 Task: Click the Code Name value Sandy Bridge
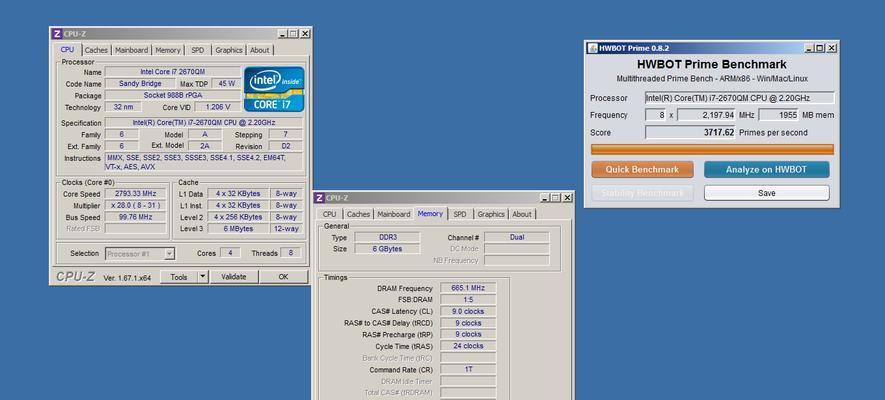click(141, 83)
